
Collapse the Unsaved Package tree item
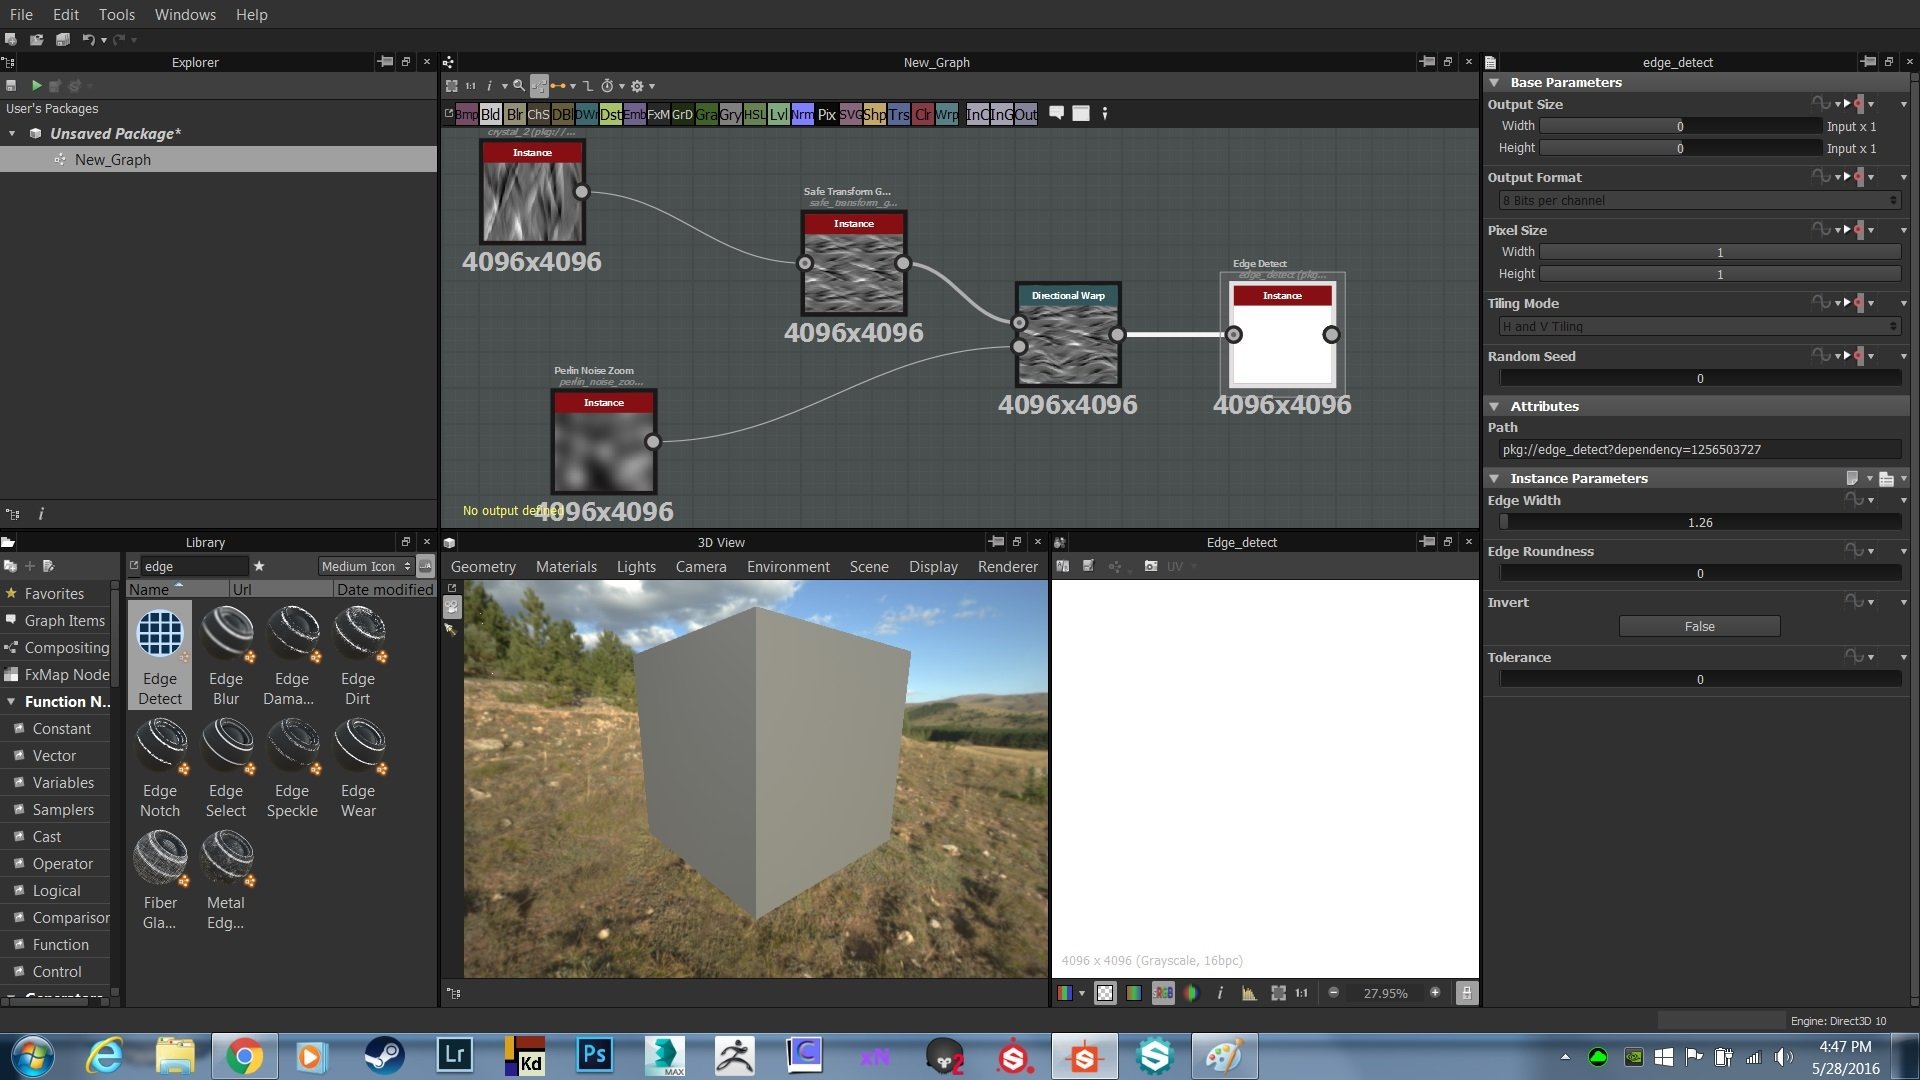(12, 134)
